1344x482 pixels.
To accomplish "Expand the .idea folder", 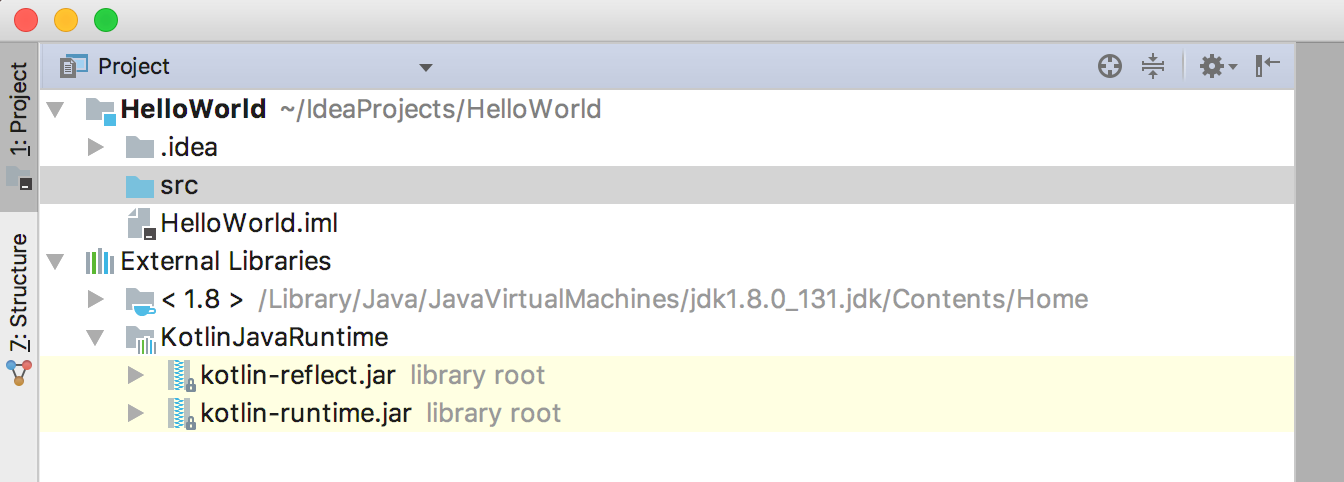I will tap(96, 148).
